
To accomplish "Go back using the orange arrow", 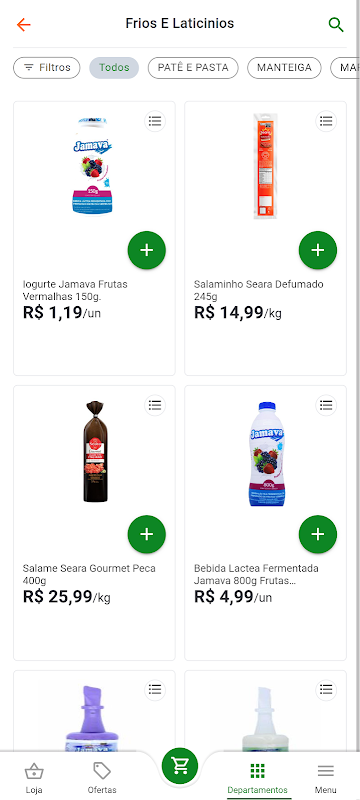I will 23,24.
